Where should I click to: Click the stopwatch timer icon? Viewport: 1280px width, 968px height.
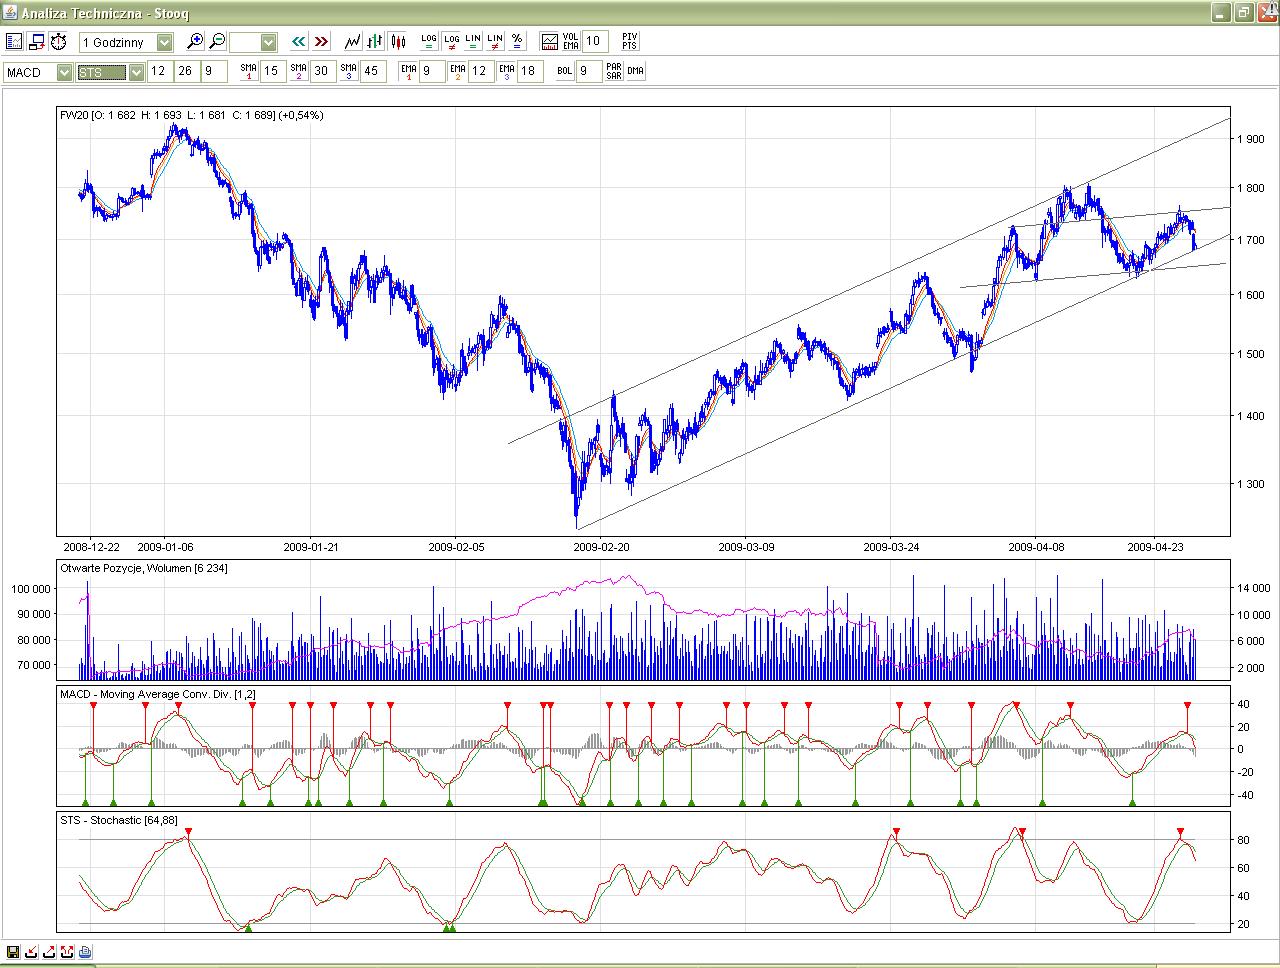click(x=59, y=42)
